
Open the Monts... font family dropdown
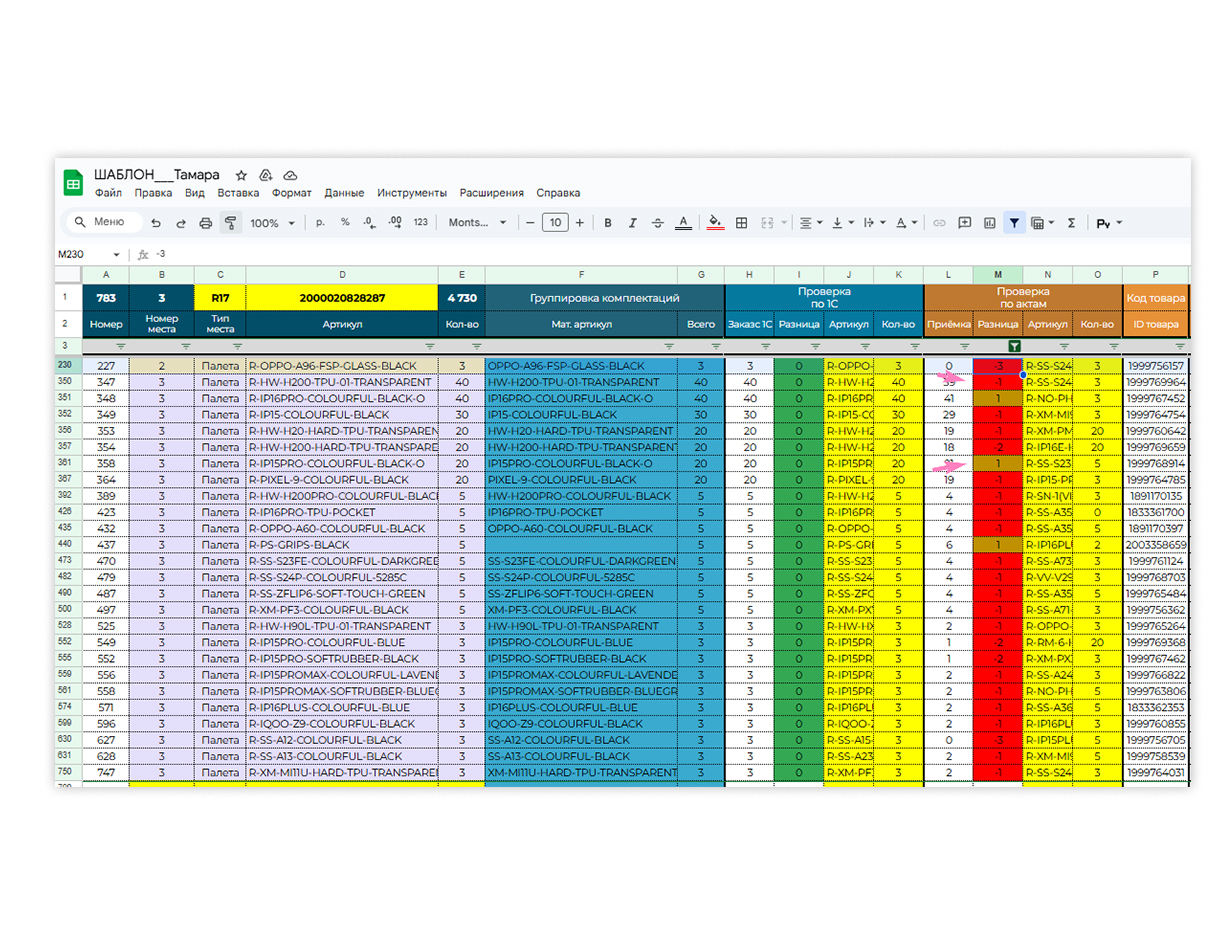478,223
